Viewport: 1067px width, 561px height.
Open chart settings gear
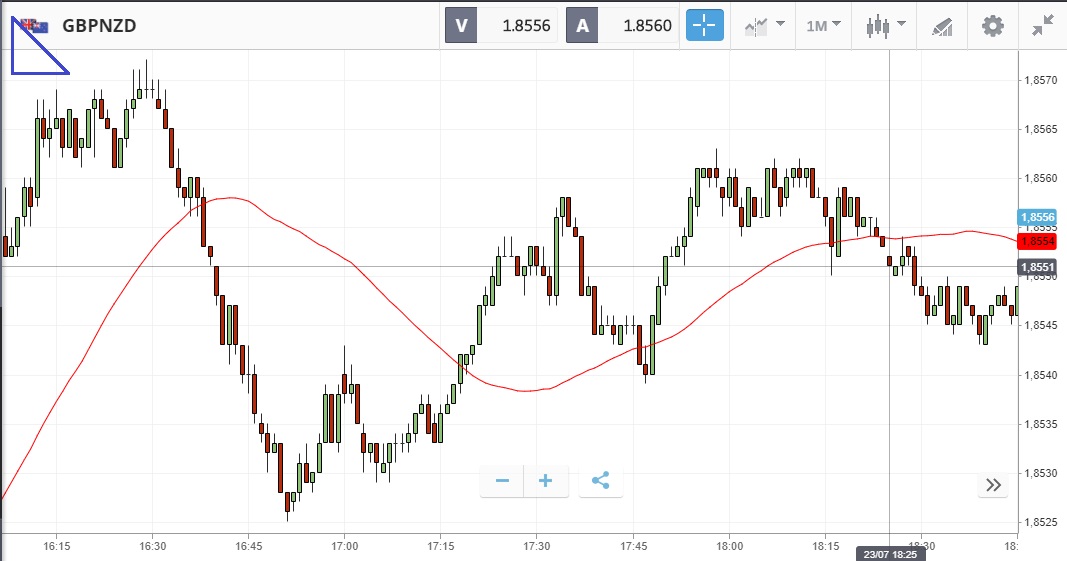pyautogui.click(x=992, y=26)
